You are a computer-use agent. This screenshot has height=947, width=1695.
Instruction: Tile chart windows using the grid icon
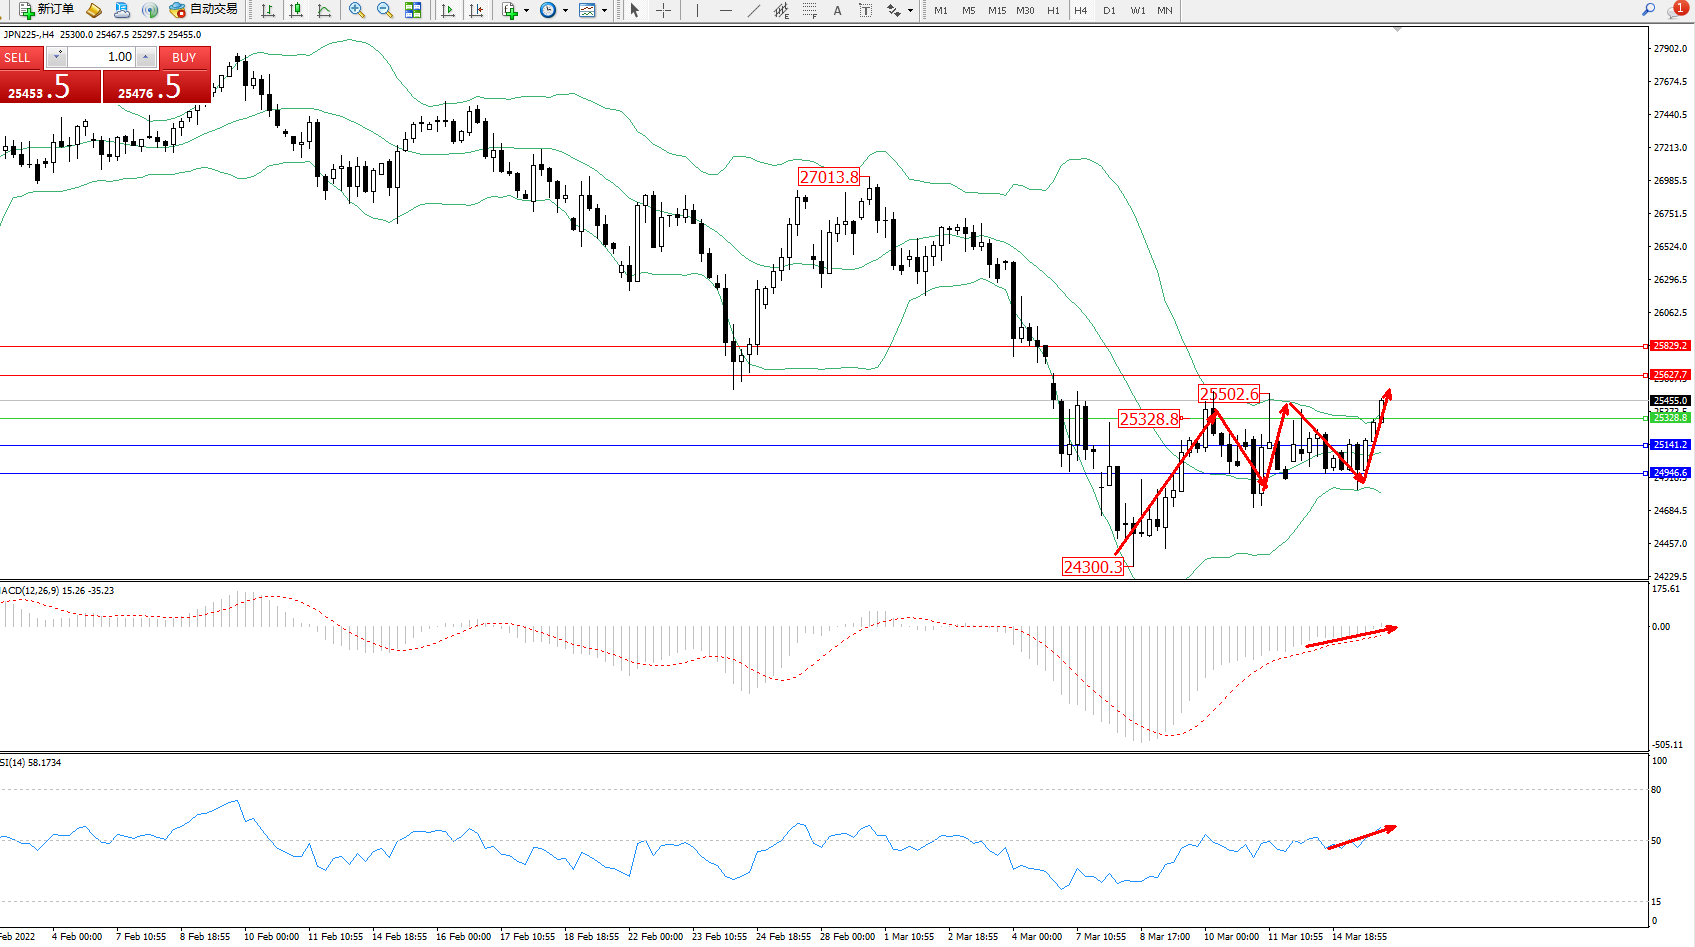click(413, 10)
